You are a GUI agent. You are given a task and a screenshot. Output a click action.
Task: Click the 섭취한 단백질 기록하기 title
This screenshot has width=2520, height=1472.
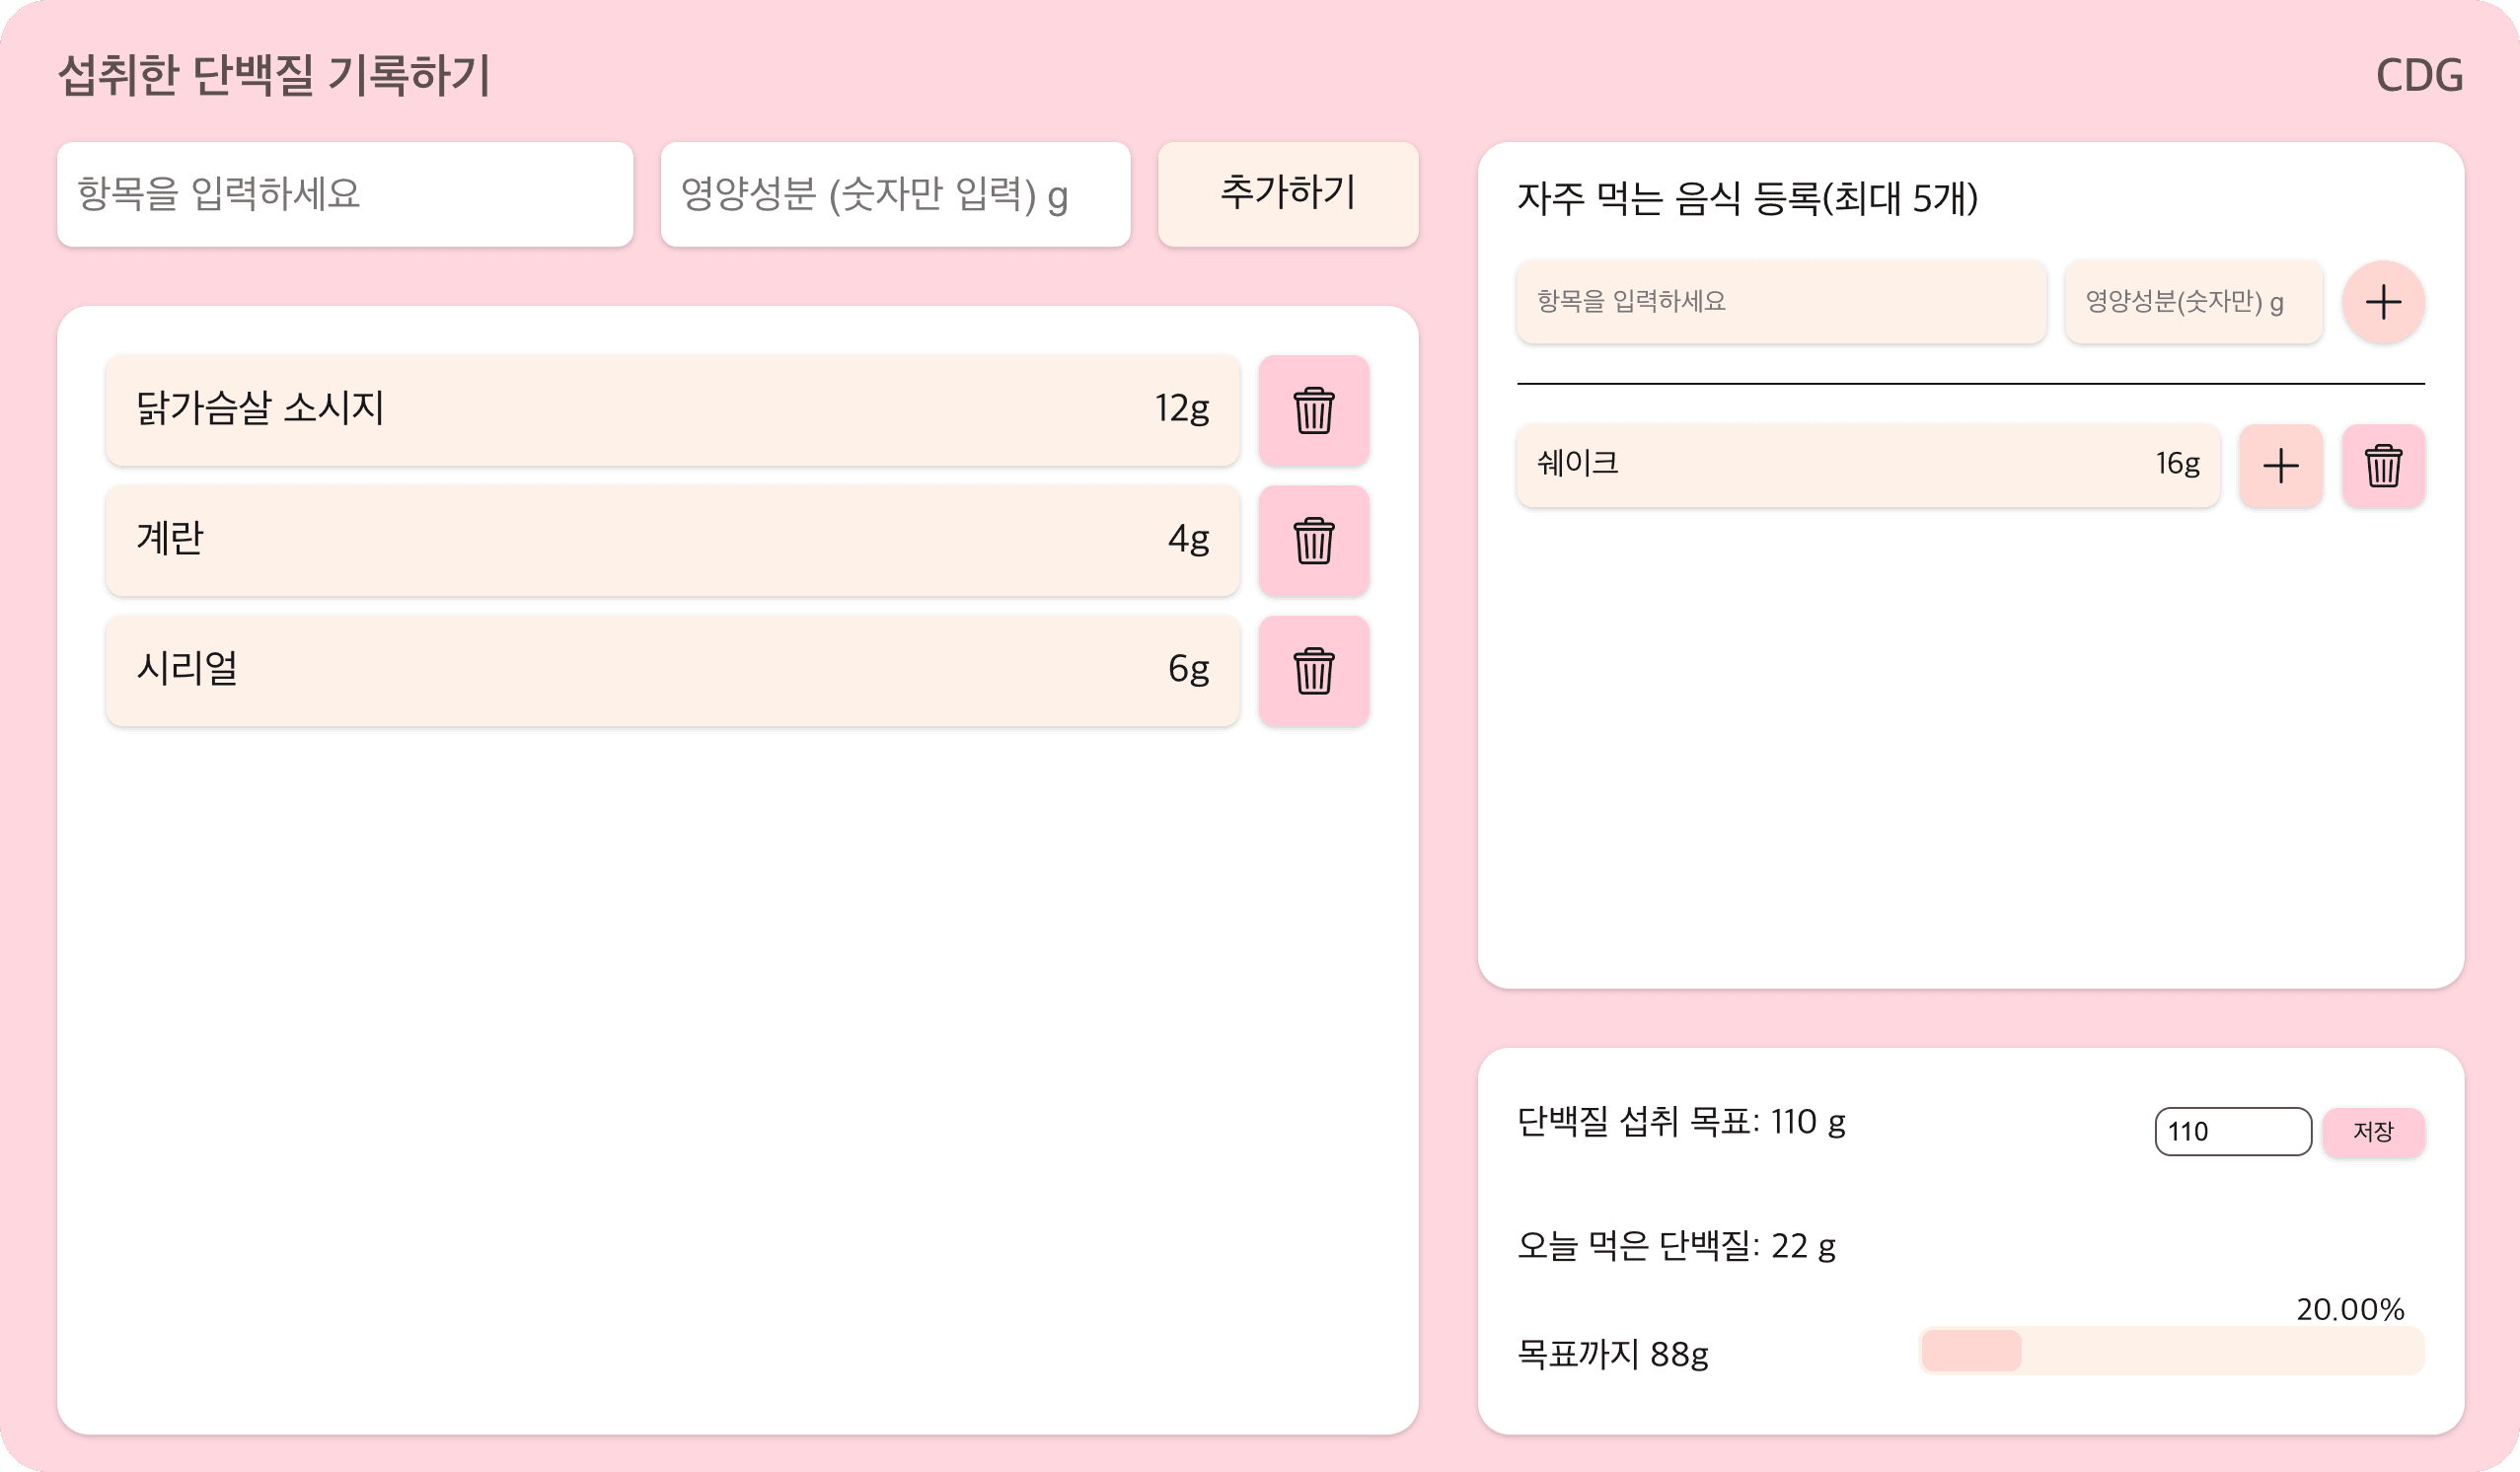tap(274, 76)
